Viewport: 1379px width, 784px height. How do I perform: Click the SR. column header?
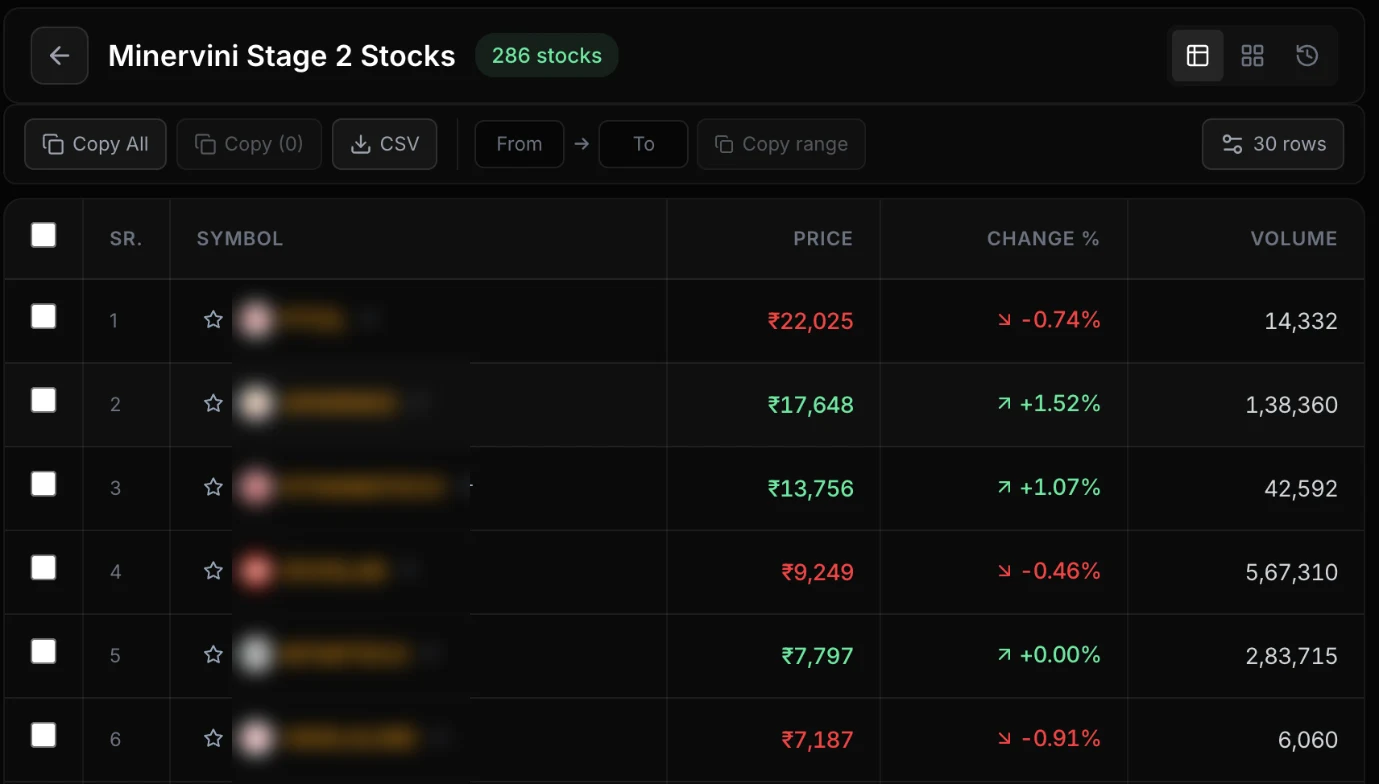(x=126, y=239)
